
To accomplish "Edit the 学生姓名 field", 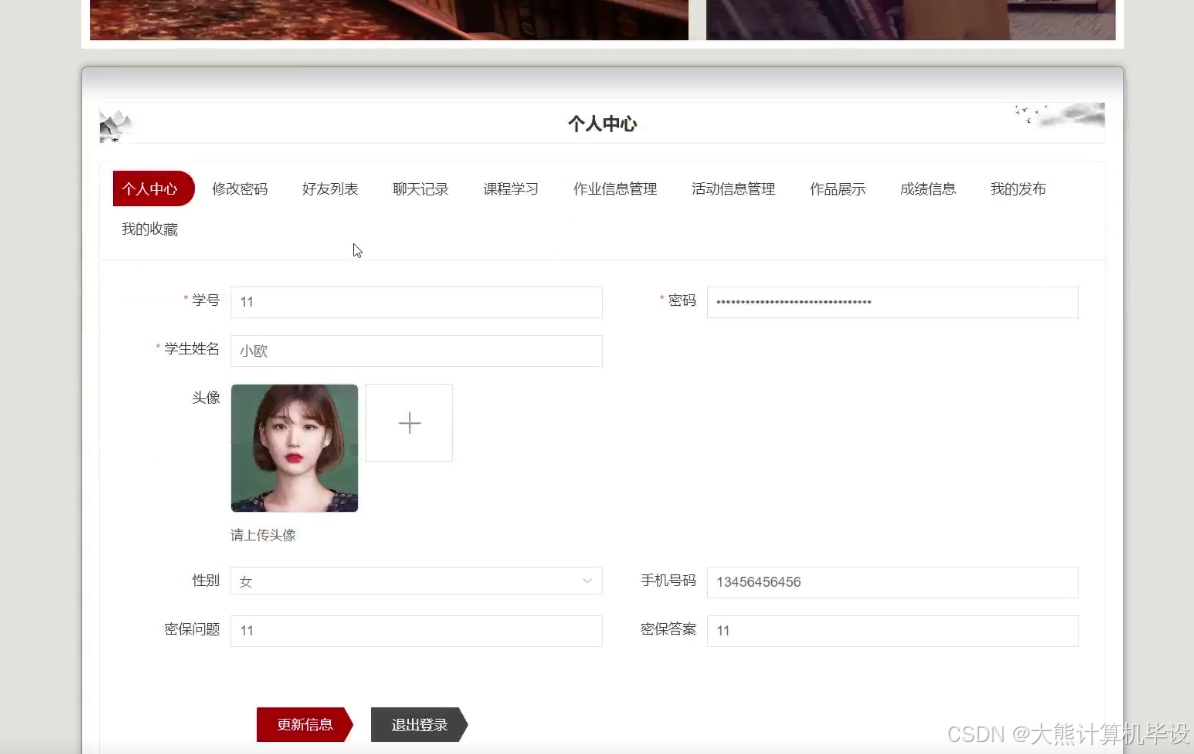I will 417,351.
